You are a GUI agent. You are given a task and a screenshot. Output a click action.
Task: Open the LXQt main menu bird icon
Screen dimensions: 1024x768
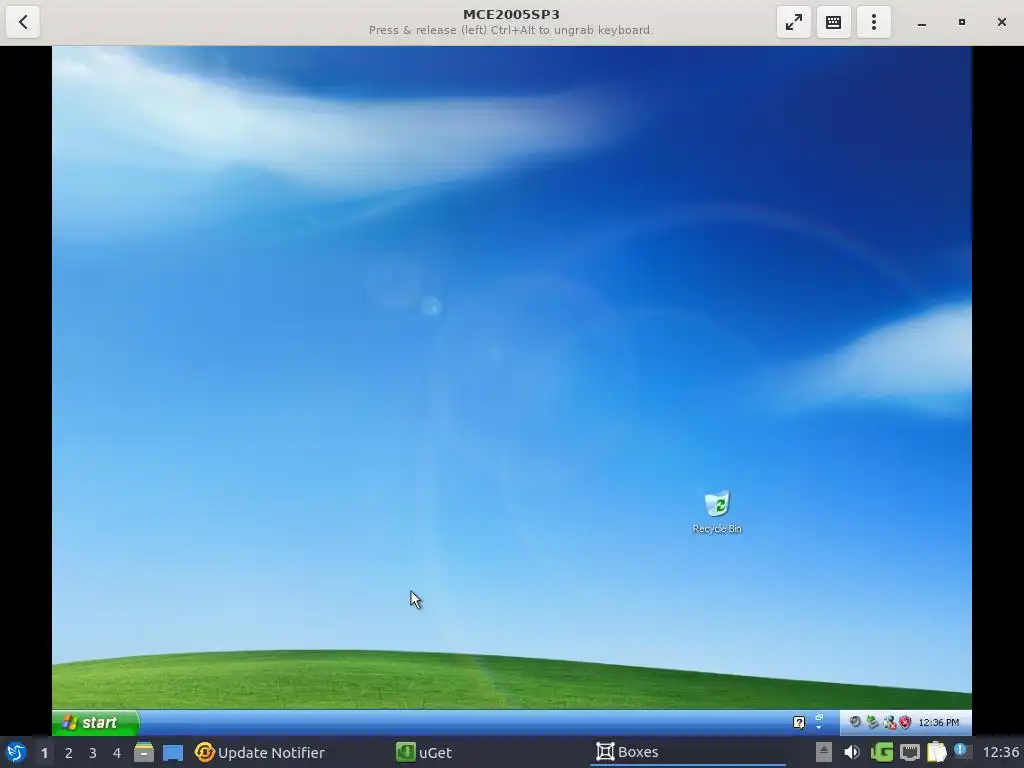tap(16, 752)
